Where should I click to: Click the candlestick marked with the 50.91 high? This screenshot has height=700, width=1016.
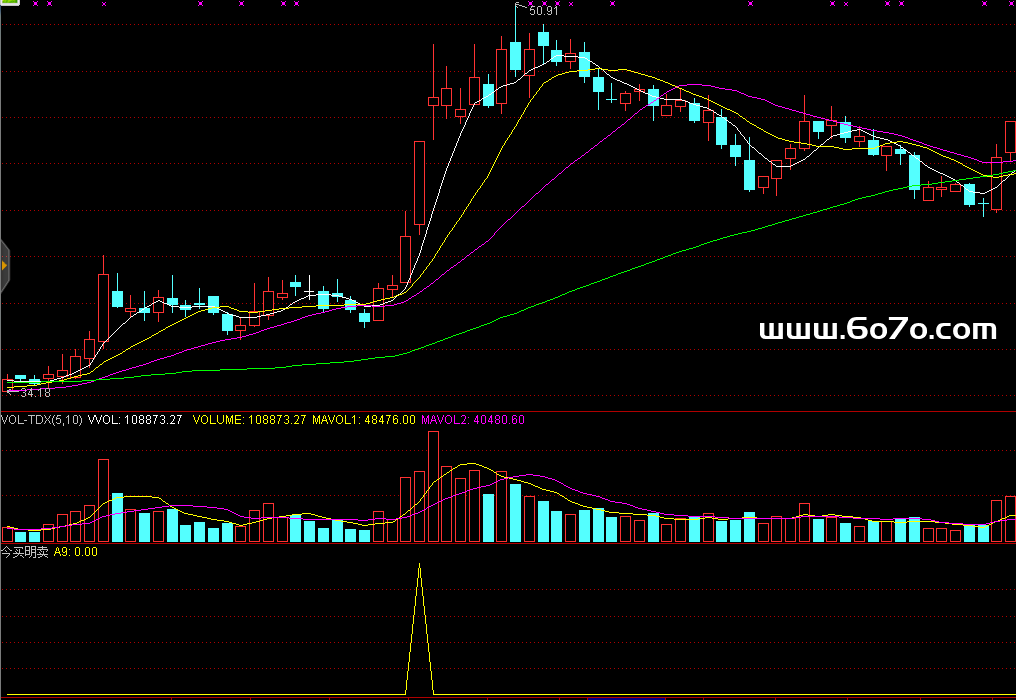click(x=516, y=56)
